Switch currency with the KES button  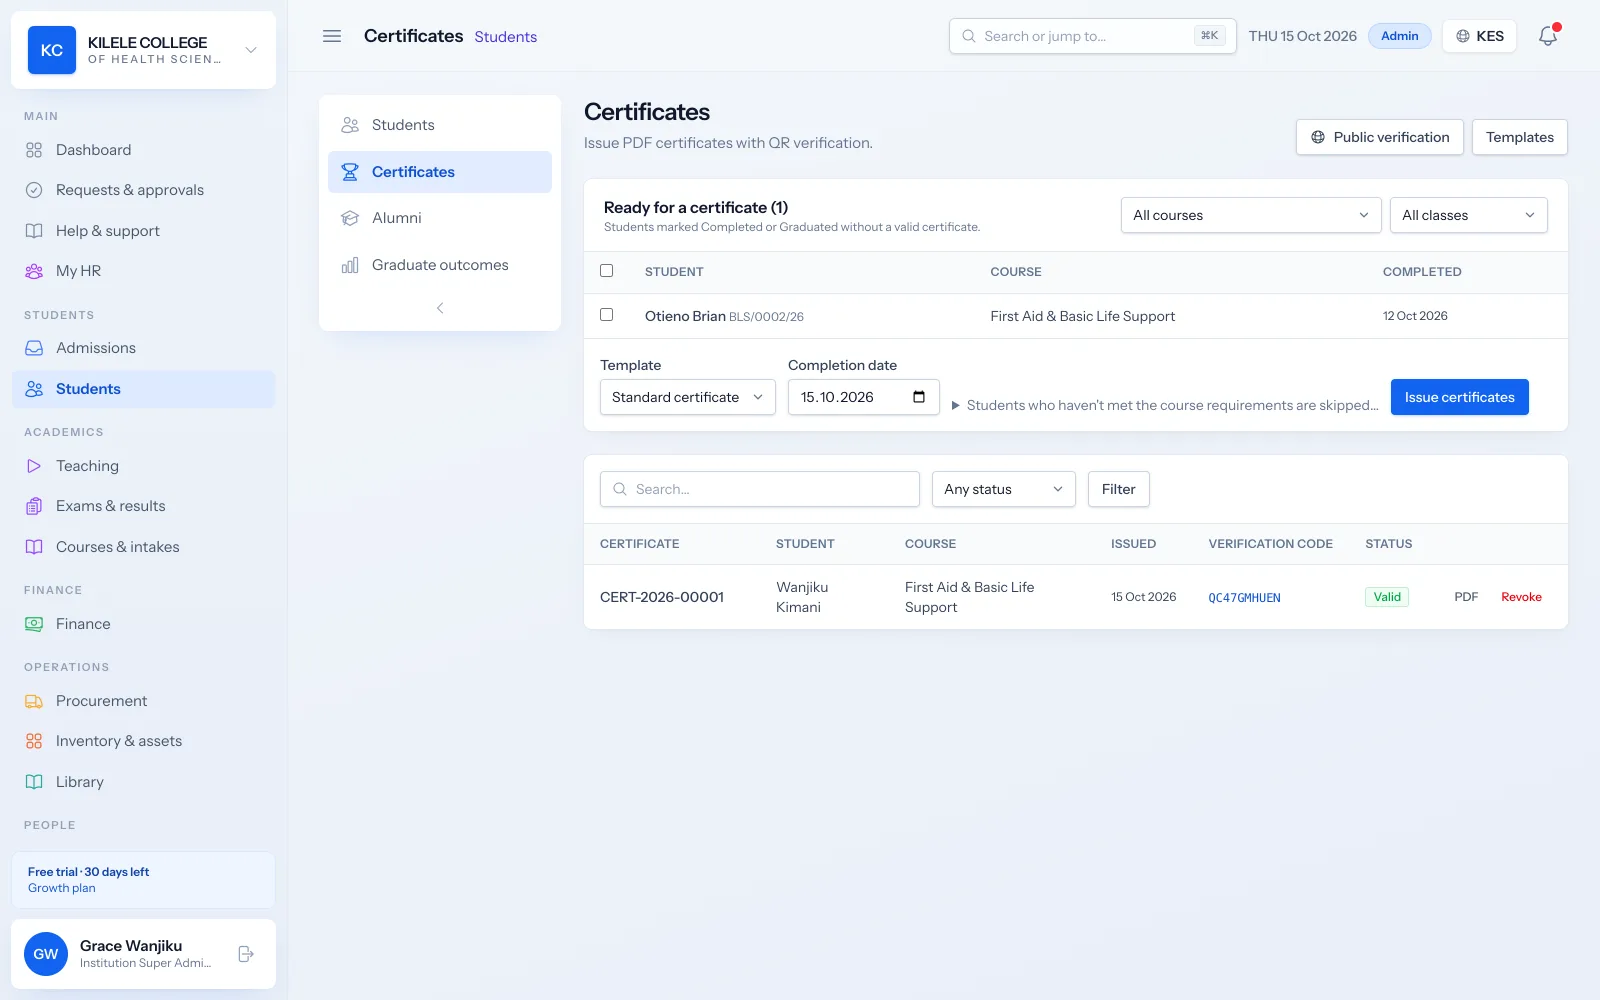point(1480,36)
